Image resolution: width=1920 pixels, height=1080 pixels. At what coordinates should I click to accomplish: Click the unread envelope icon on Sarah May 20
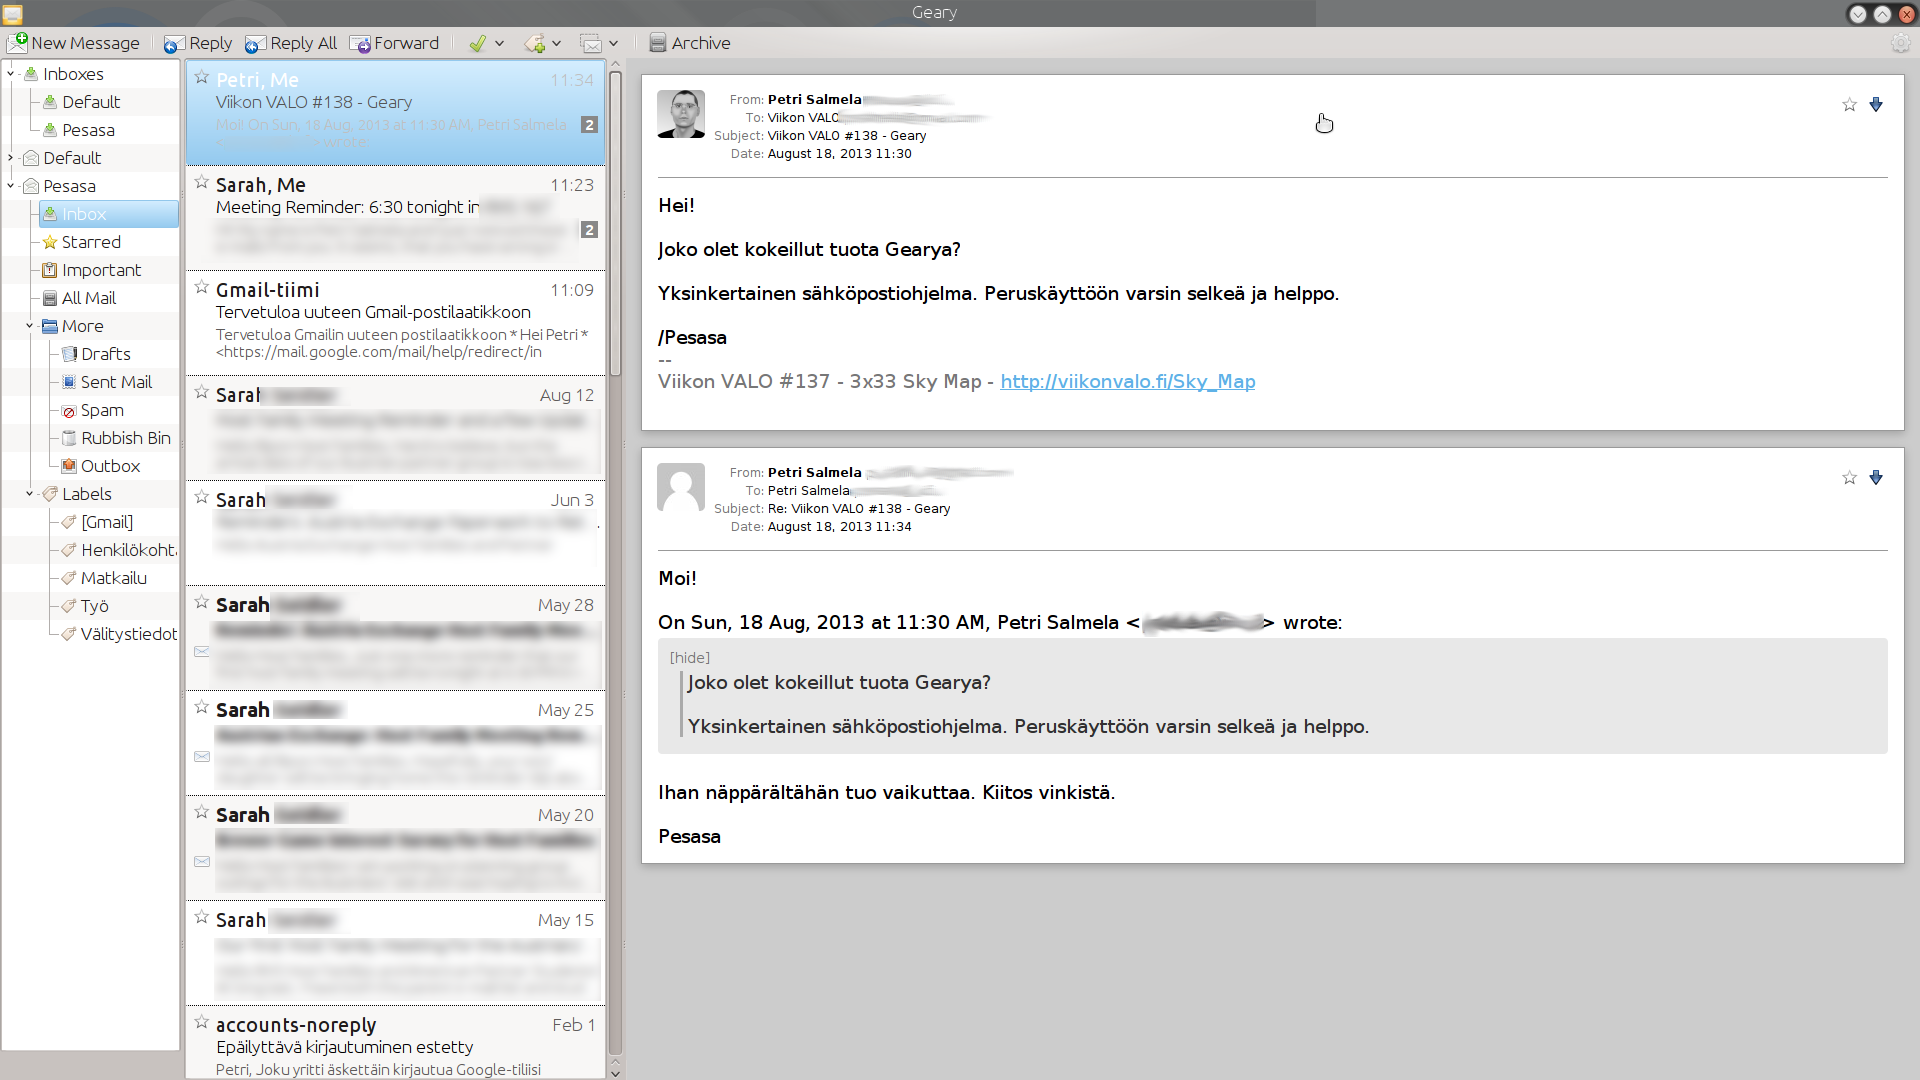coord(201,862)
